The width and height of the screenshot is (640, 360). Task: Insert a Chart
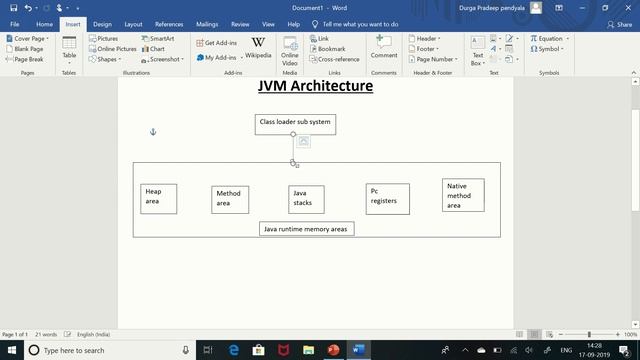[153, 49]
